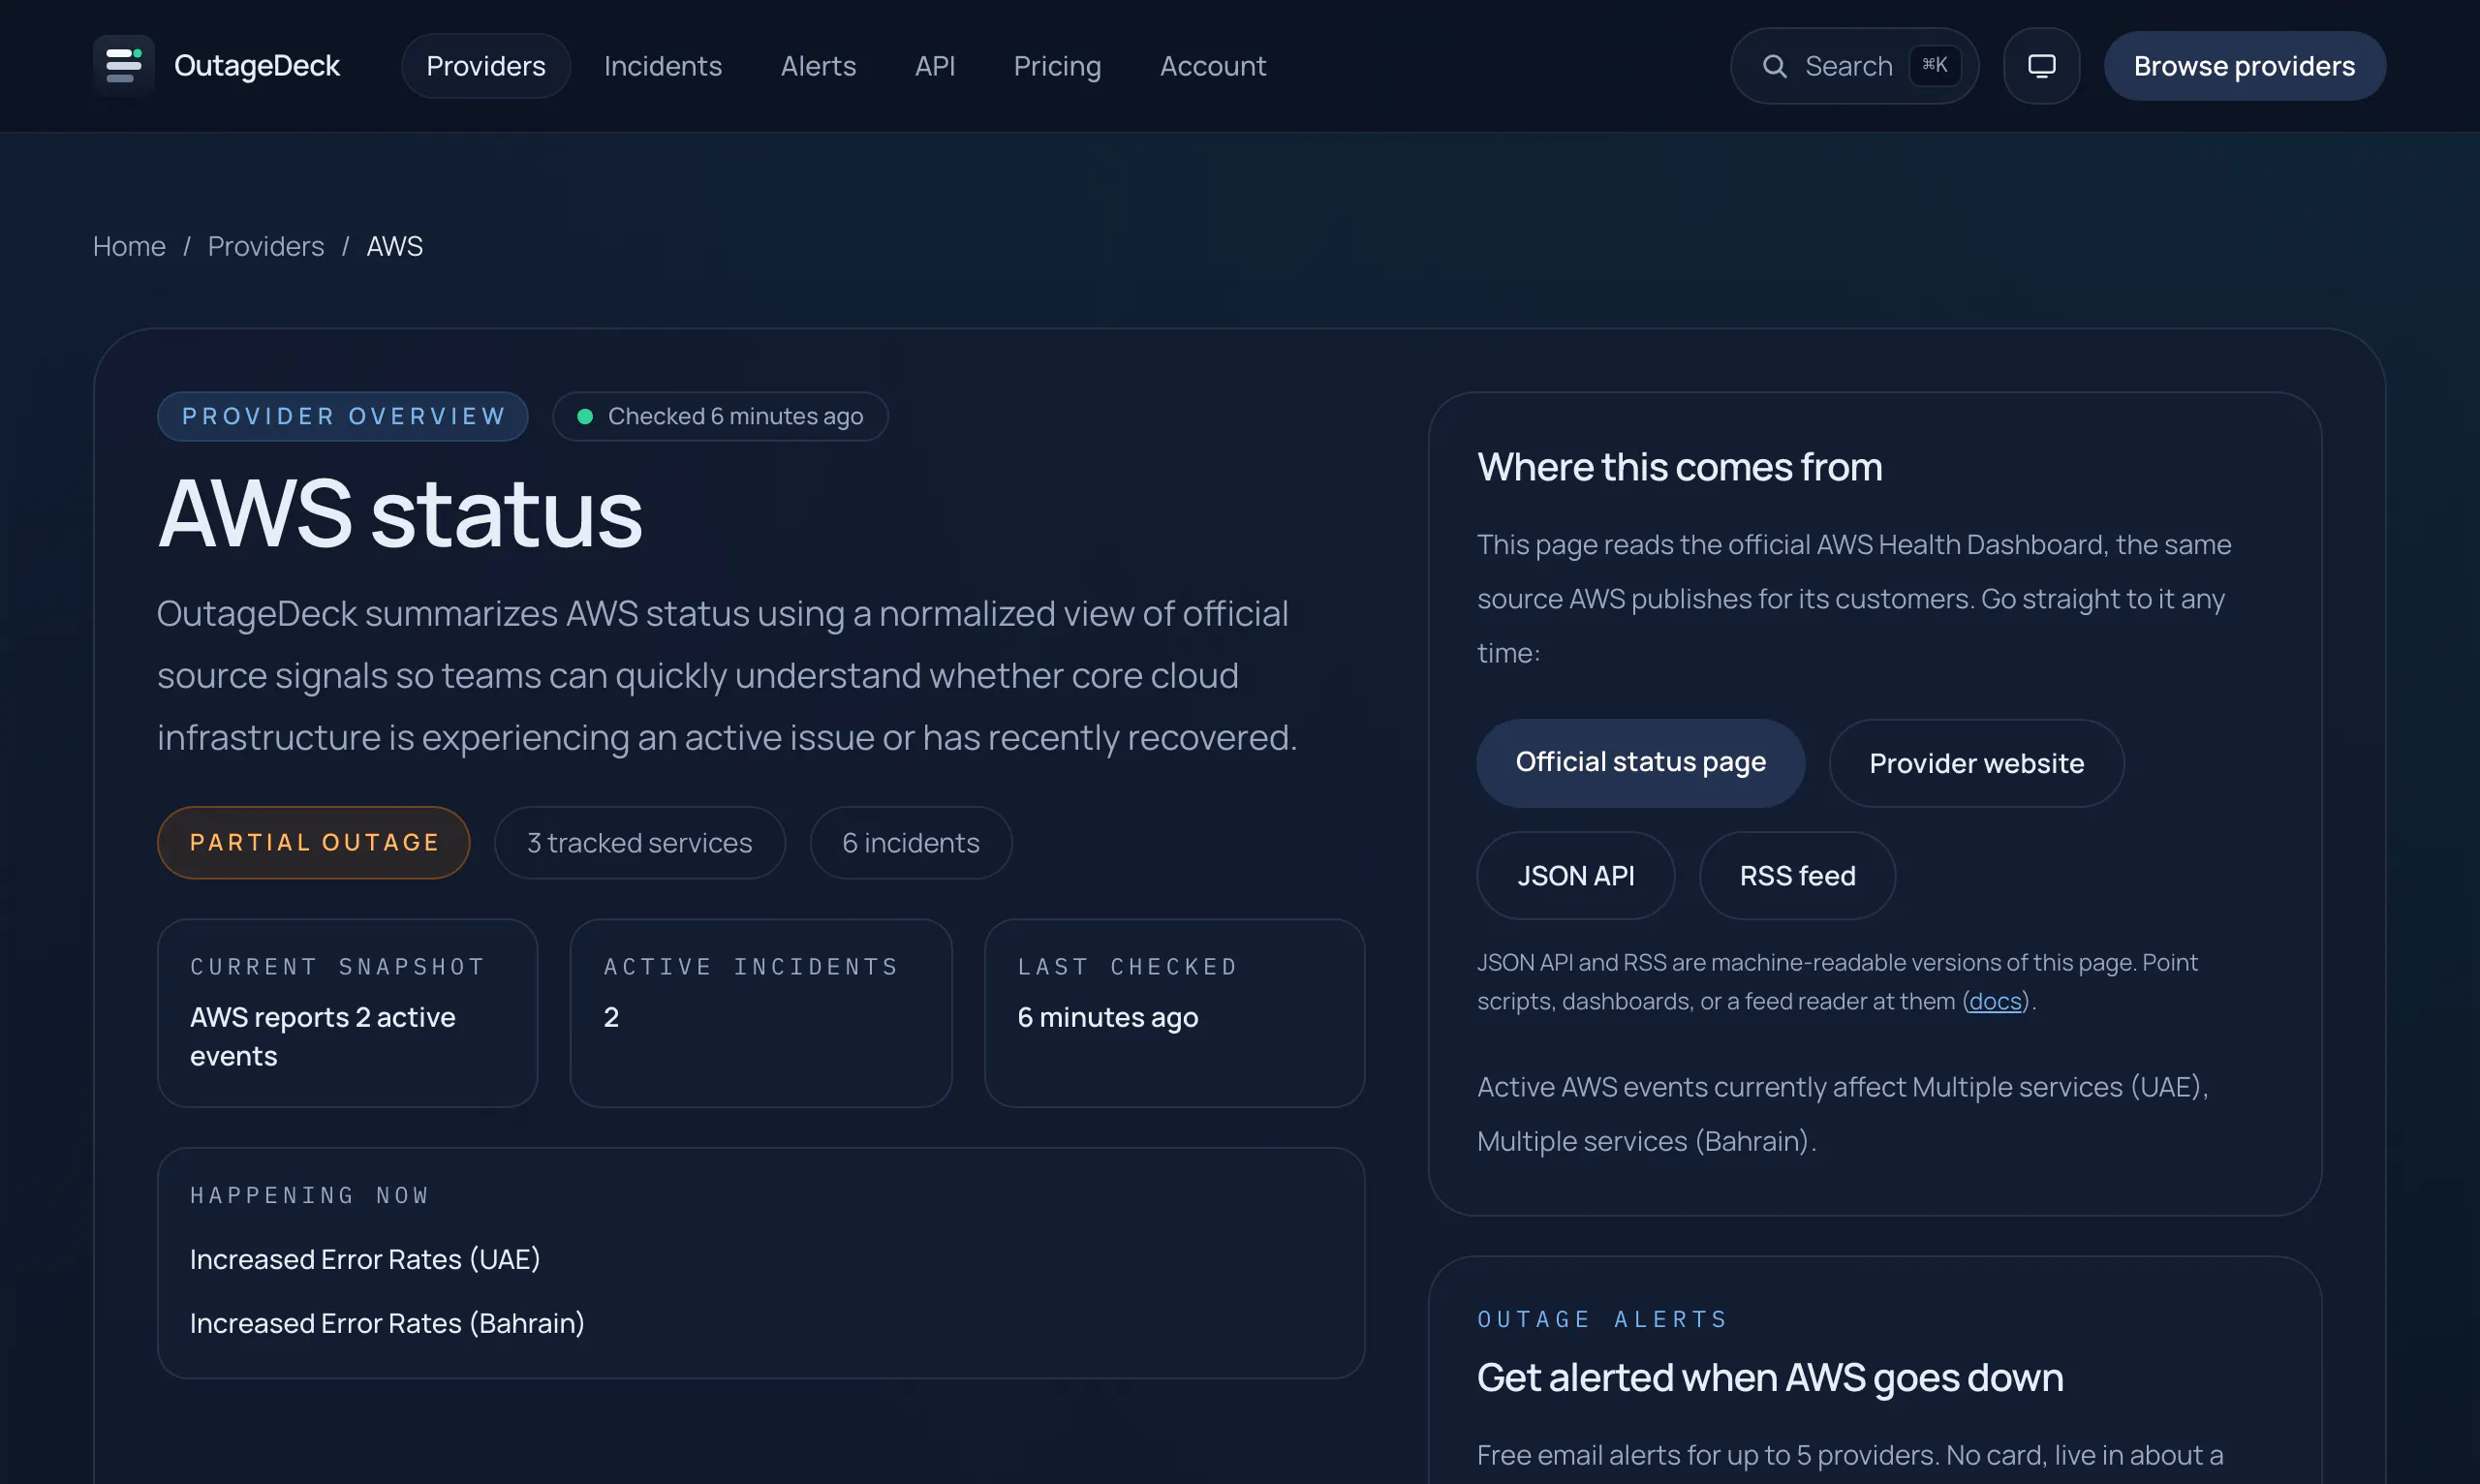Click the 'Where this comes from' heading
The image size is (2480, 1484).
click(1680, 467)
